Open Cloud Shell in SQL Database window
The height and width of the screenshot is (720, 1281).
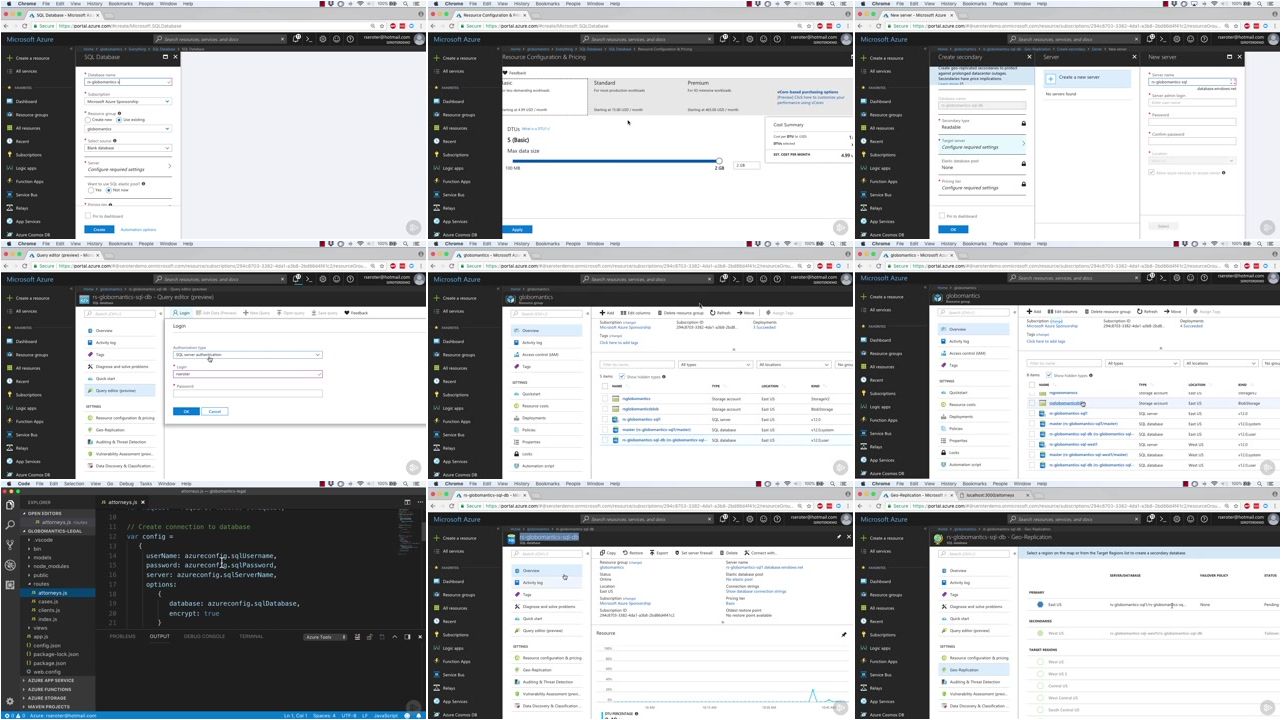pyautogui.click(x=309, y=39)
